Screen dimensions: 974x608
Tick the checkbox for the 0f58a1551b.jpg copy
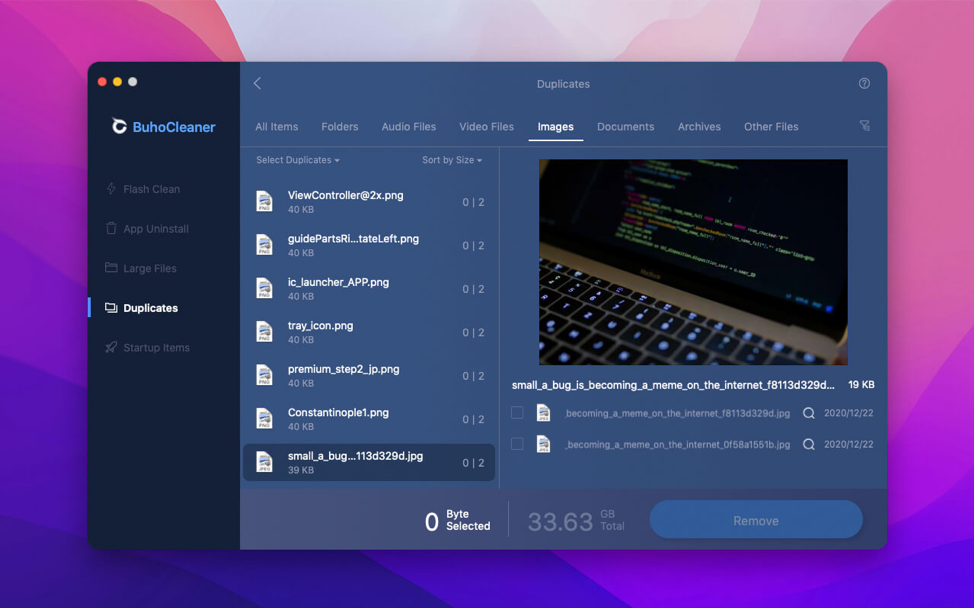point(517,443)
